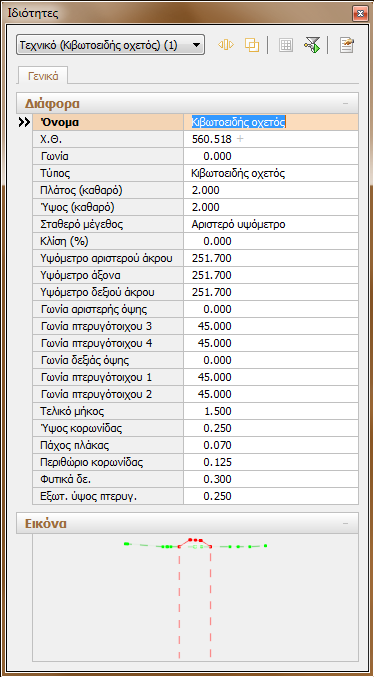The height and width of the screenshot is (677, 374).
Task: Click the Όνομα field with highlighted text
Action: tap(271, 123)
